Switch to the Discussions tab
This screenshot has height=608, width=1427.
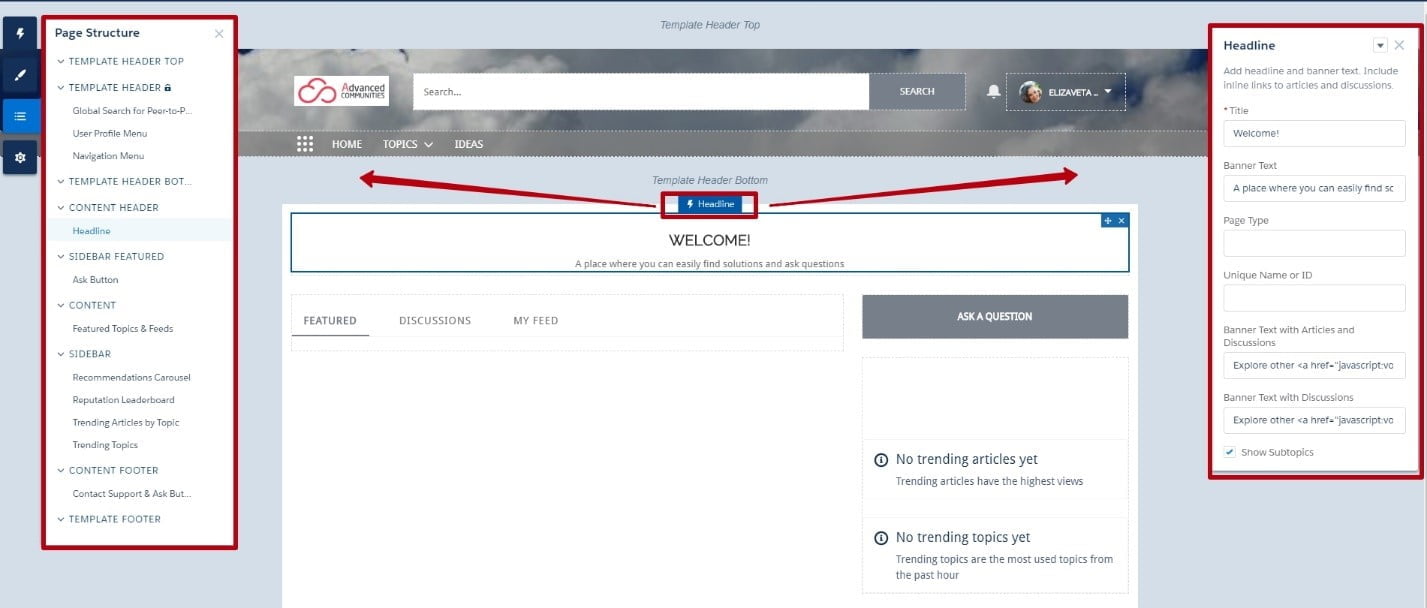[x=435, y=321]
